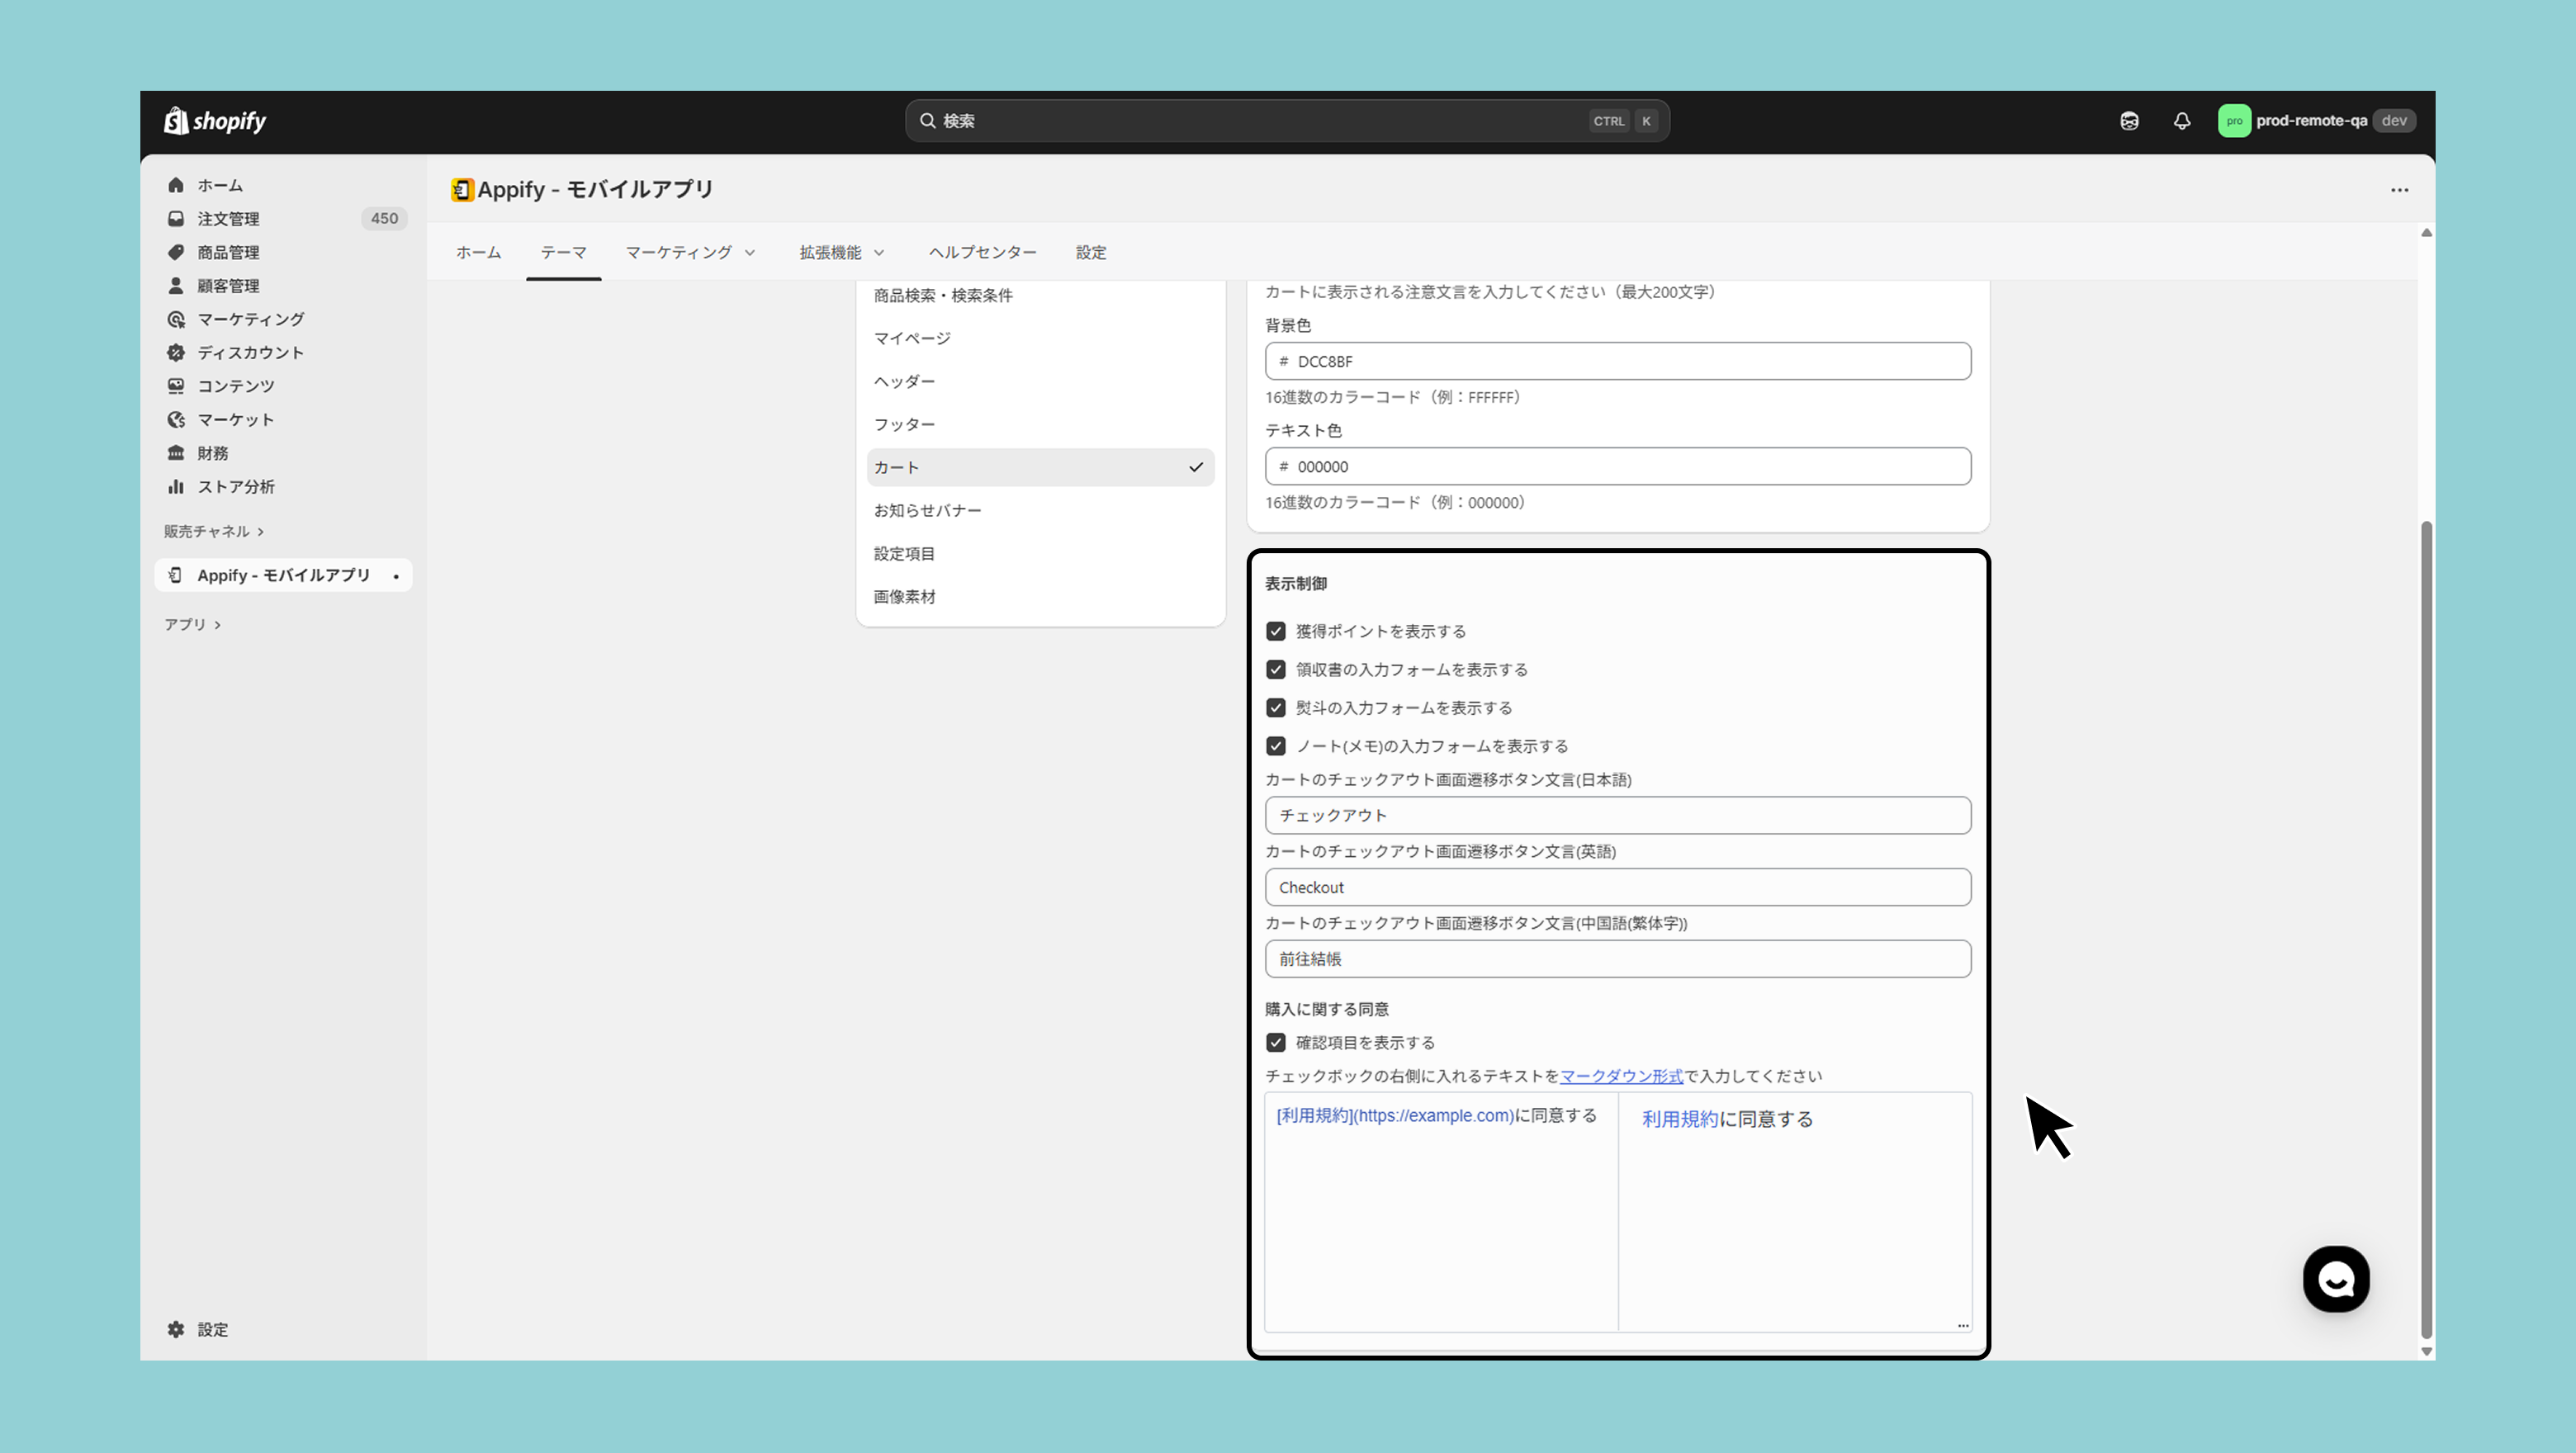Click the Shopify logo
The width and height of the screenshot is (2576, 1453).
point(215,121)
